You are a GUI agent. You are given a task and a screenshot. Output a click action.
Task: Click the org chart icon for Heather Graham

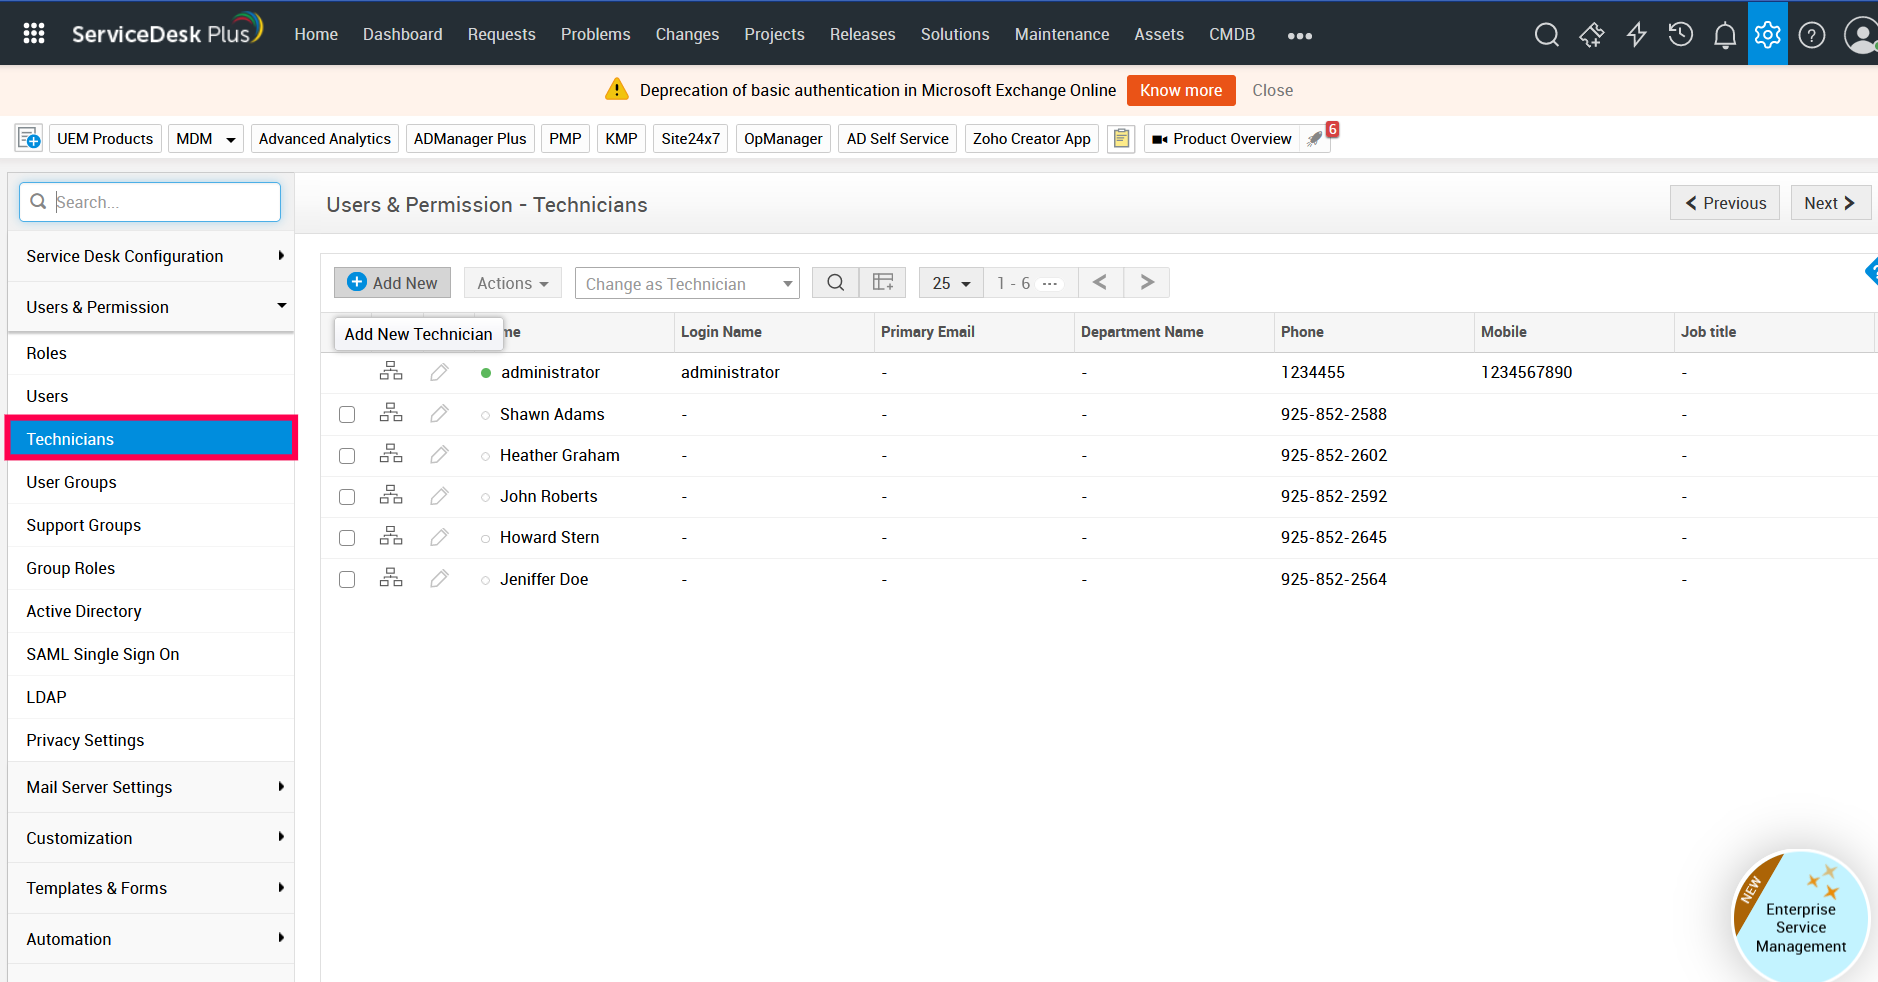391,455
